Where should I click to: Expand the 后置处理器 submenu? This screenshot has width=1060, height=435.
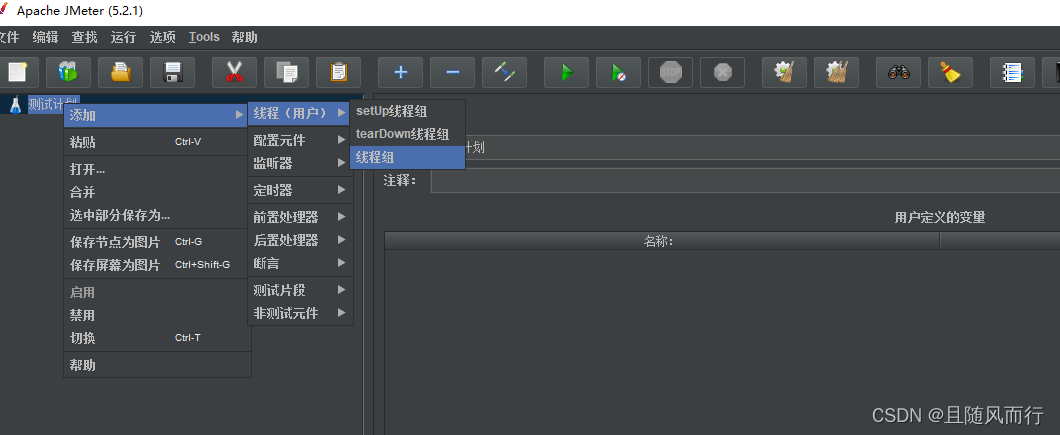pyautogui.click(x=299, y=239)
